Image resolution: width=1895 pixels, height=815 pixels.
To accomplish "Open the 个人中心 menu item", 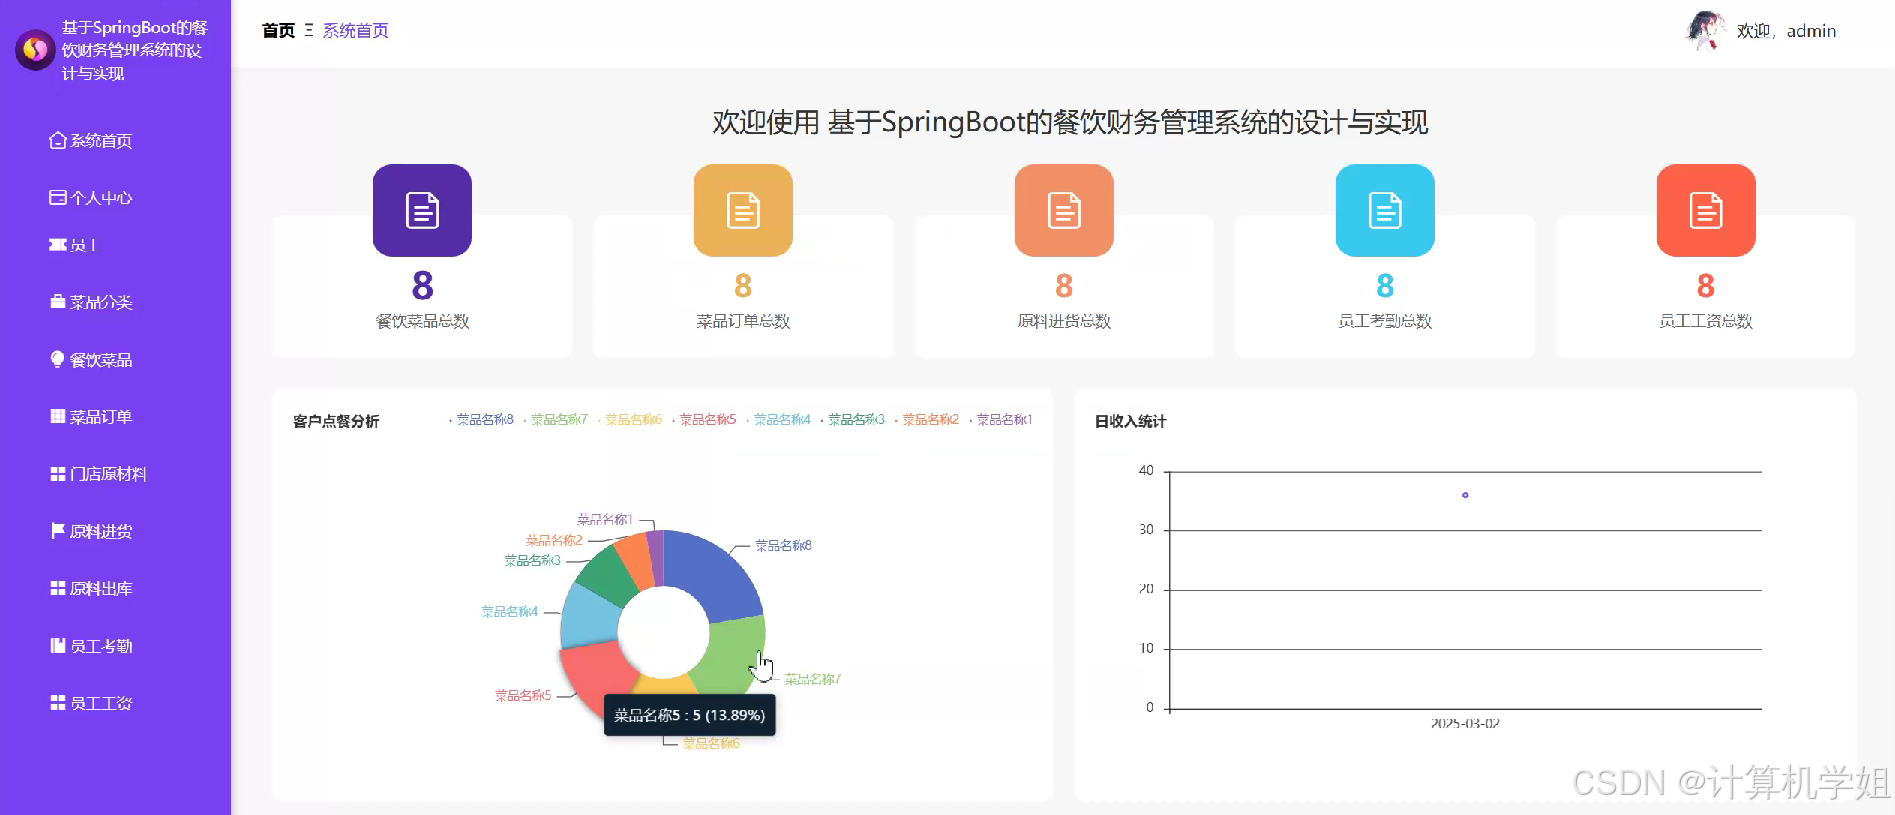I will (100, 198).
